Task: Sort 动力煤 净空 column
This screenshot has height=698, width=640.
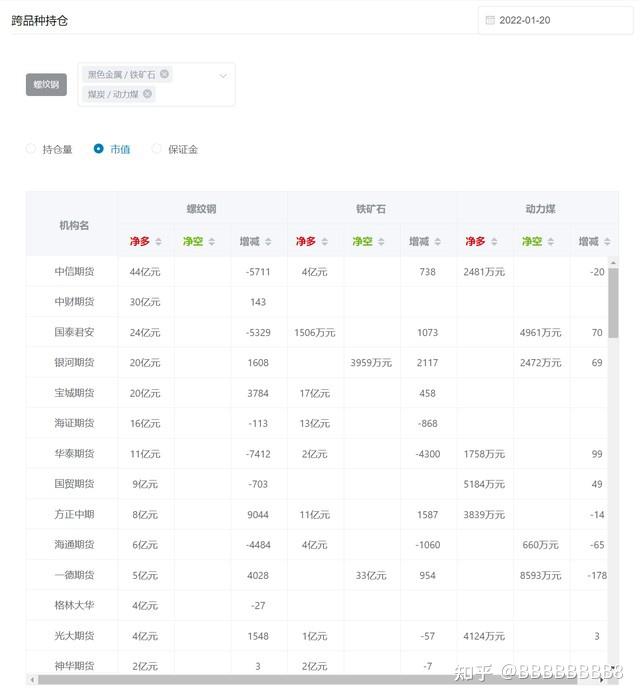Action: coord(553,242)
